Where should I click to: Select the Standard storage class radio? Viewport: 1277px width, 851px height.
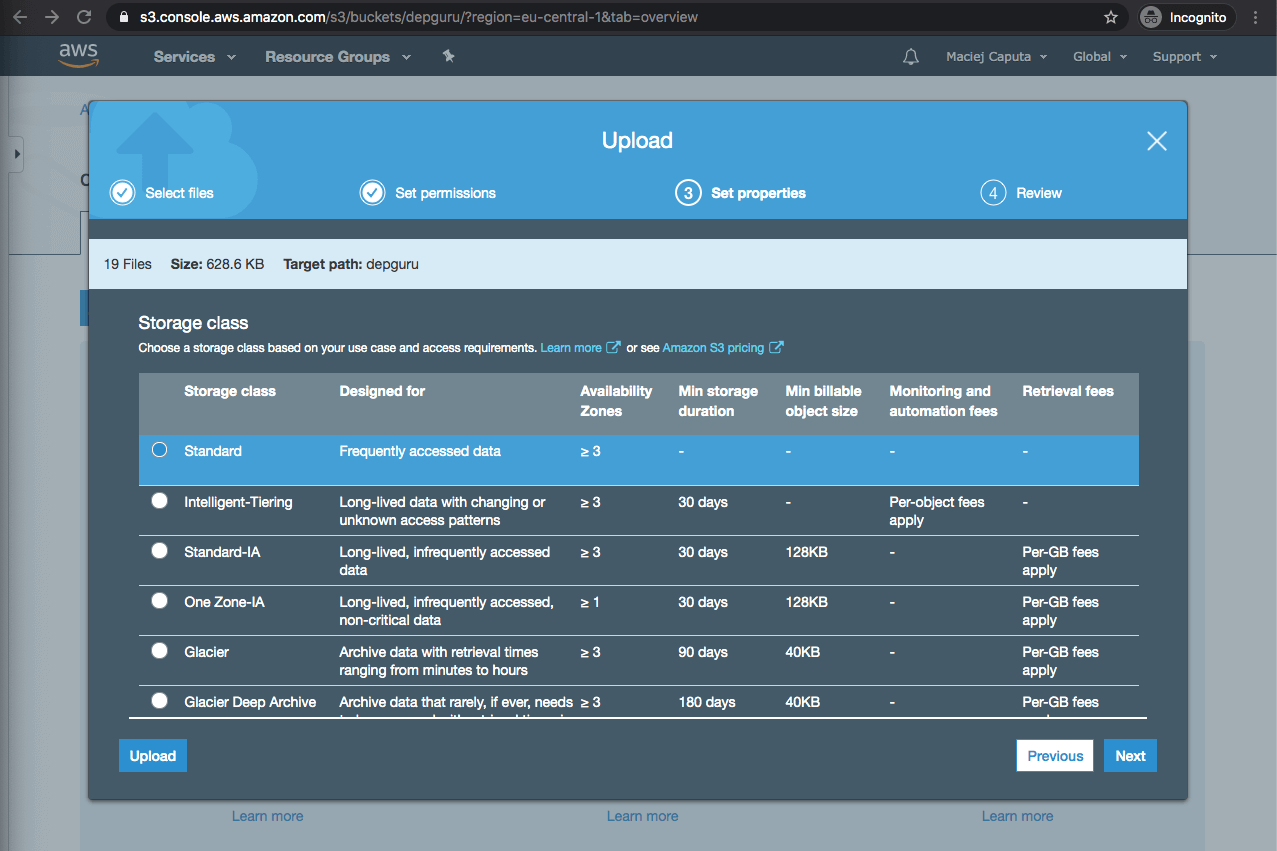(x=160, y=450)
